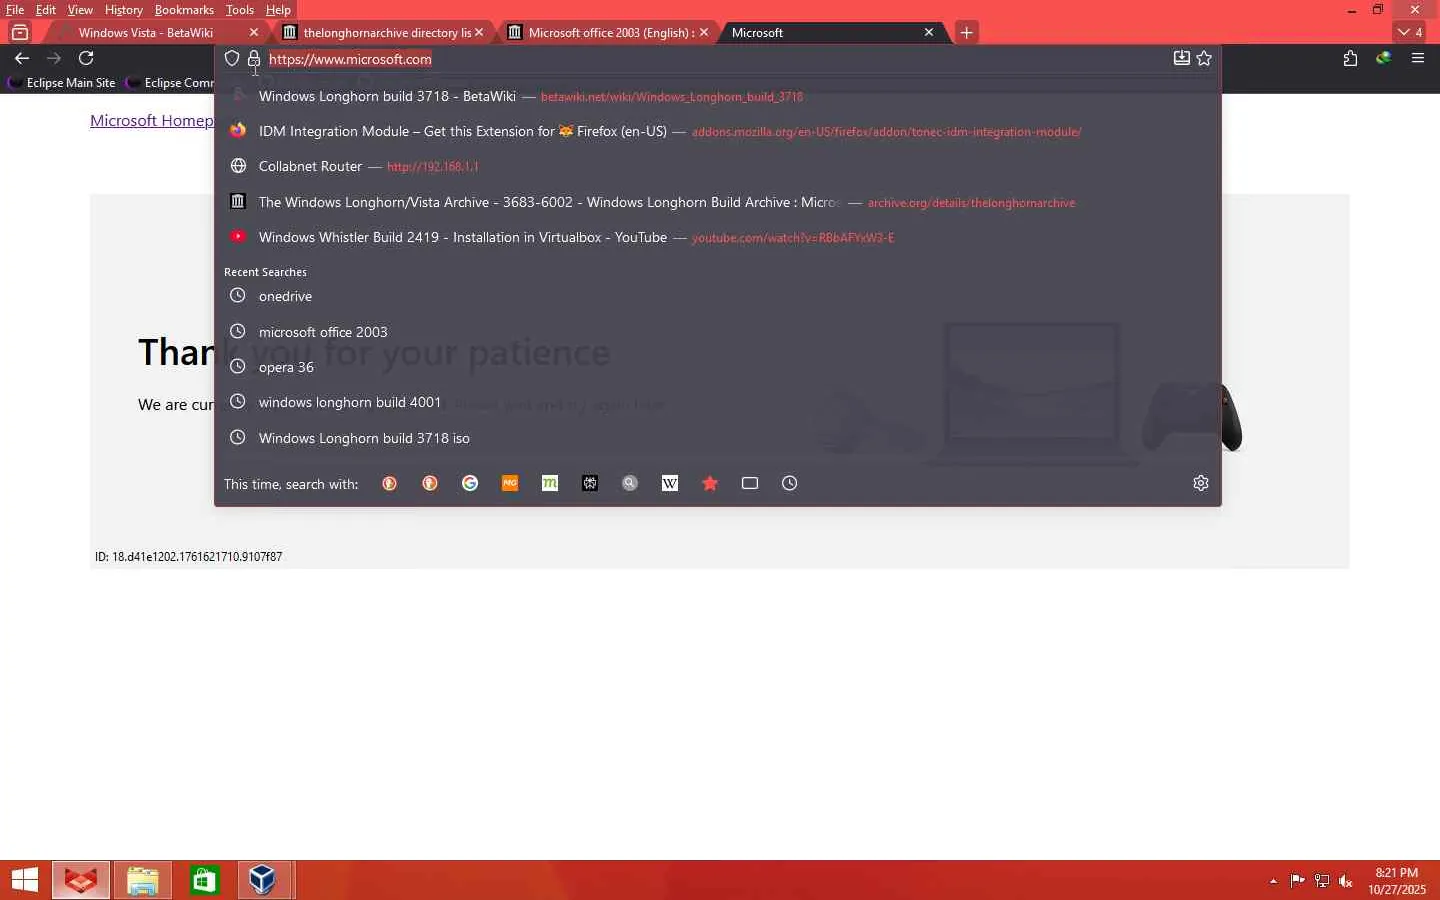This screenshot has height=900, width=1440.
Task: Click the tracking protection shield icon
Action: point(232,59)
